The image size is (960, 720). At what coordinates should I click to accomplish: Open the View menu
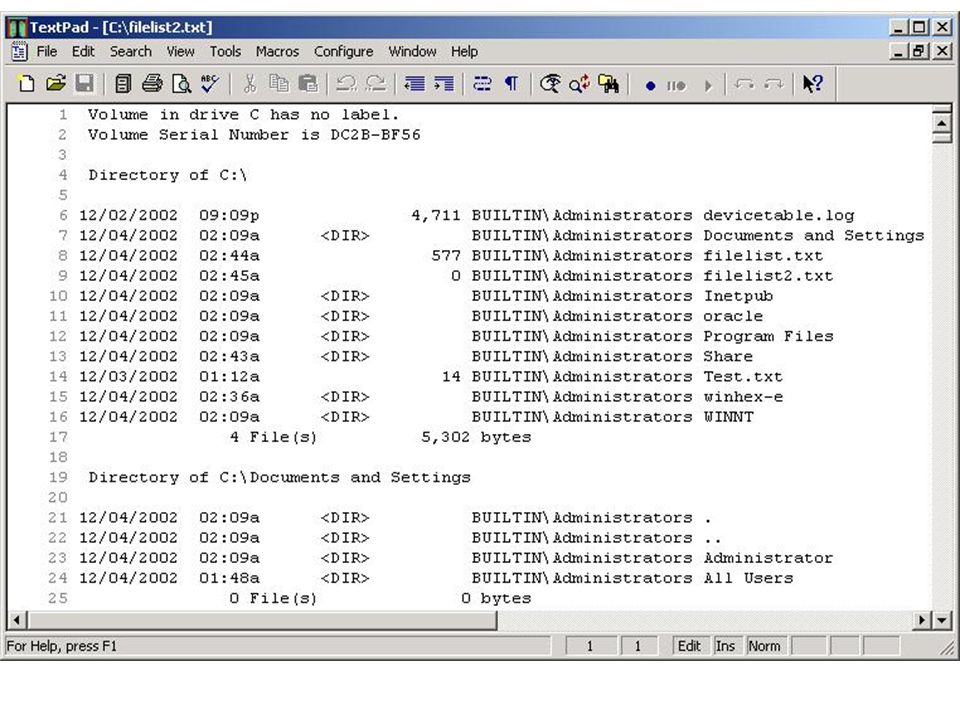tap(180, 51)
